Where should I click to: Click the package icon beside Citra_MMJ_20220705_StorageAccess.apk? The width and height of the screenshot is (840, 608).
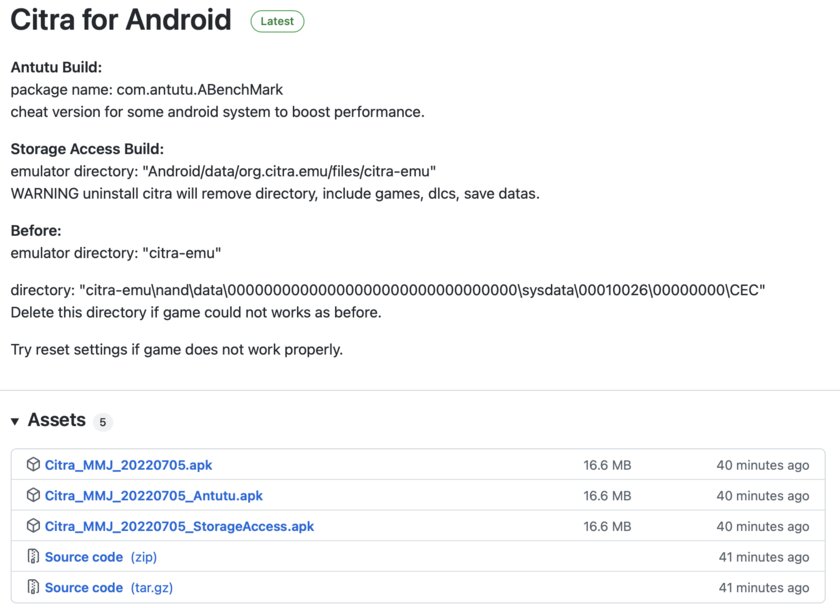pos(33,526)
